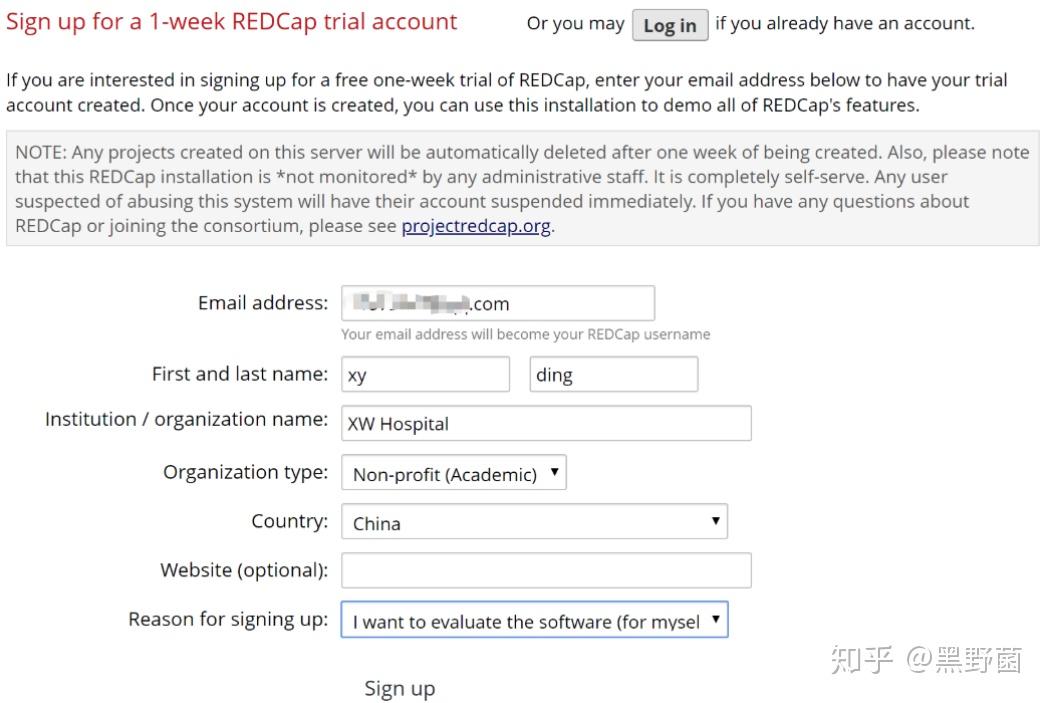Click the Country dropdown arrow

(x=714, y=521)
